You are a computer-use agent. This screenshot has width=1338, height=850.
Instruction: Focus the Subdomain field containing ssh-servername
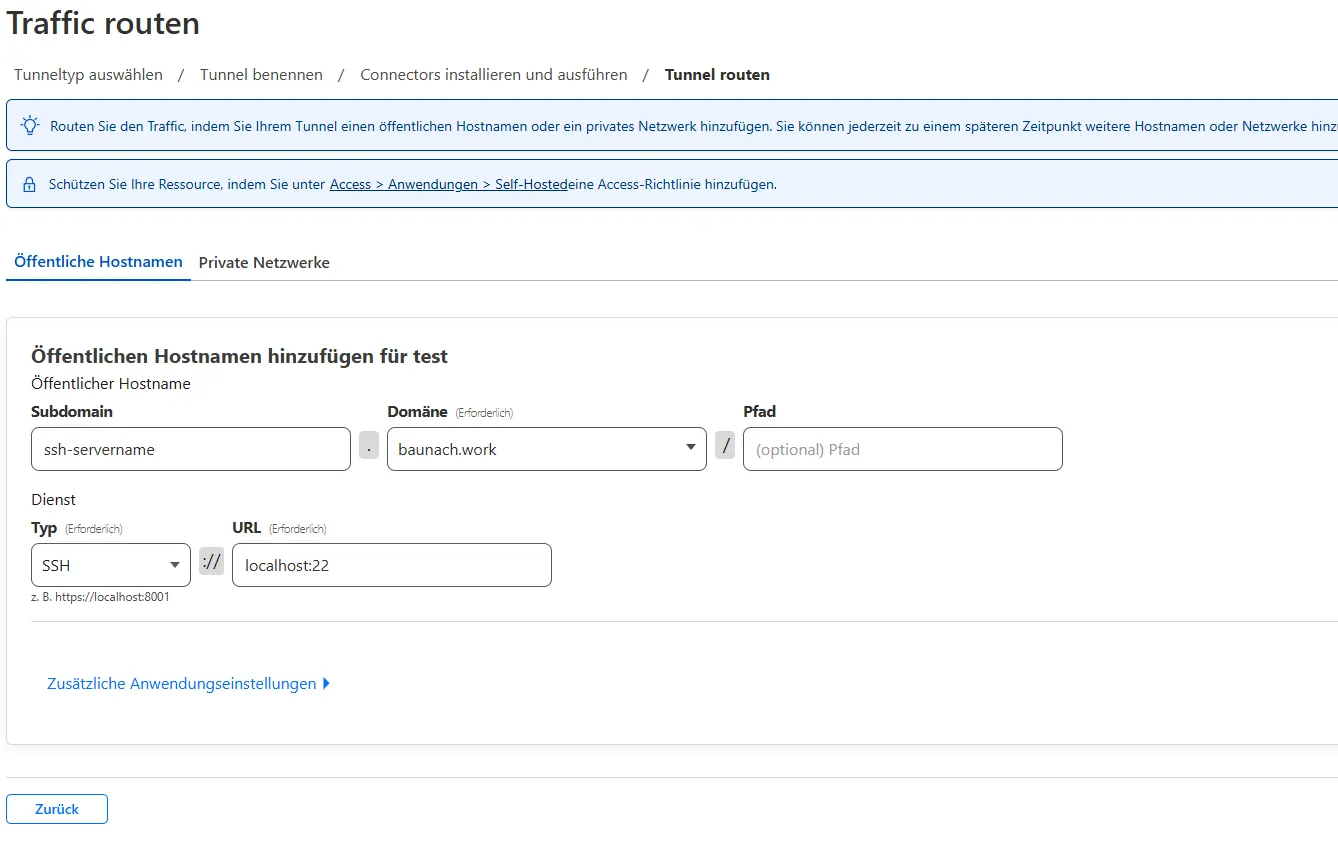190,450
